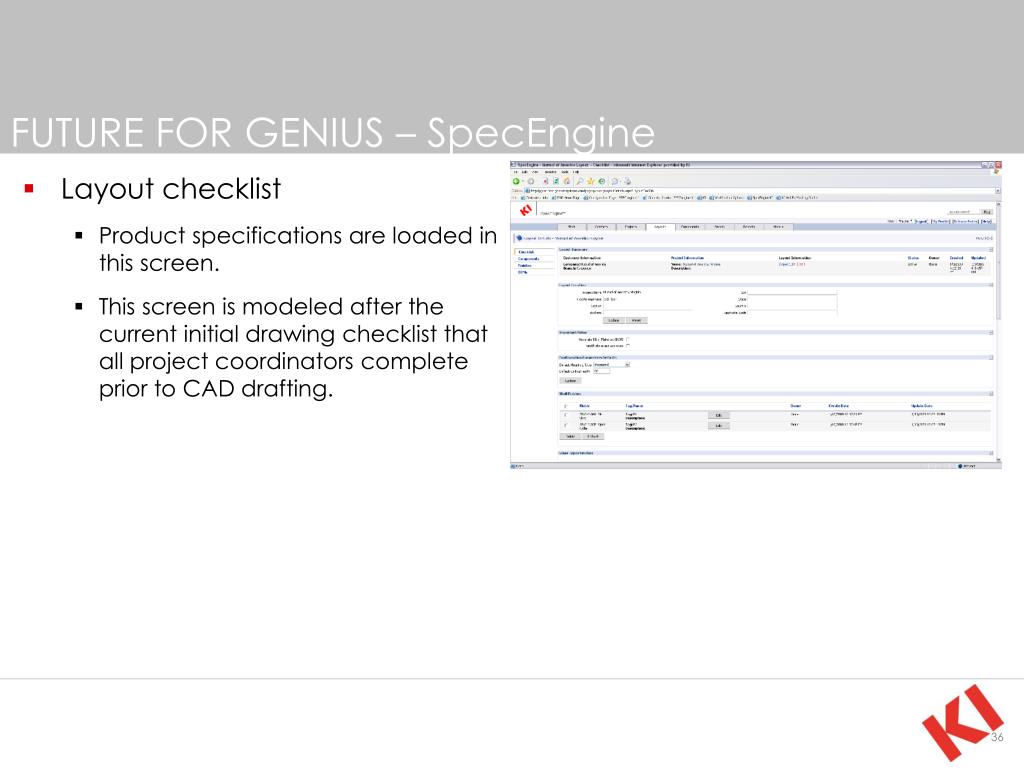Check the second Important Notes checkbox
1024x768 pixels.
click(628, 345)
